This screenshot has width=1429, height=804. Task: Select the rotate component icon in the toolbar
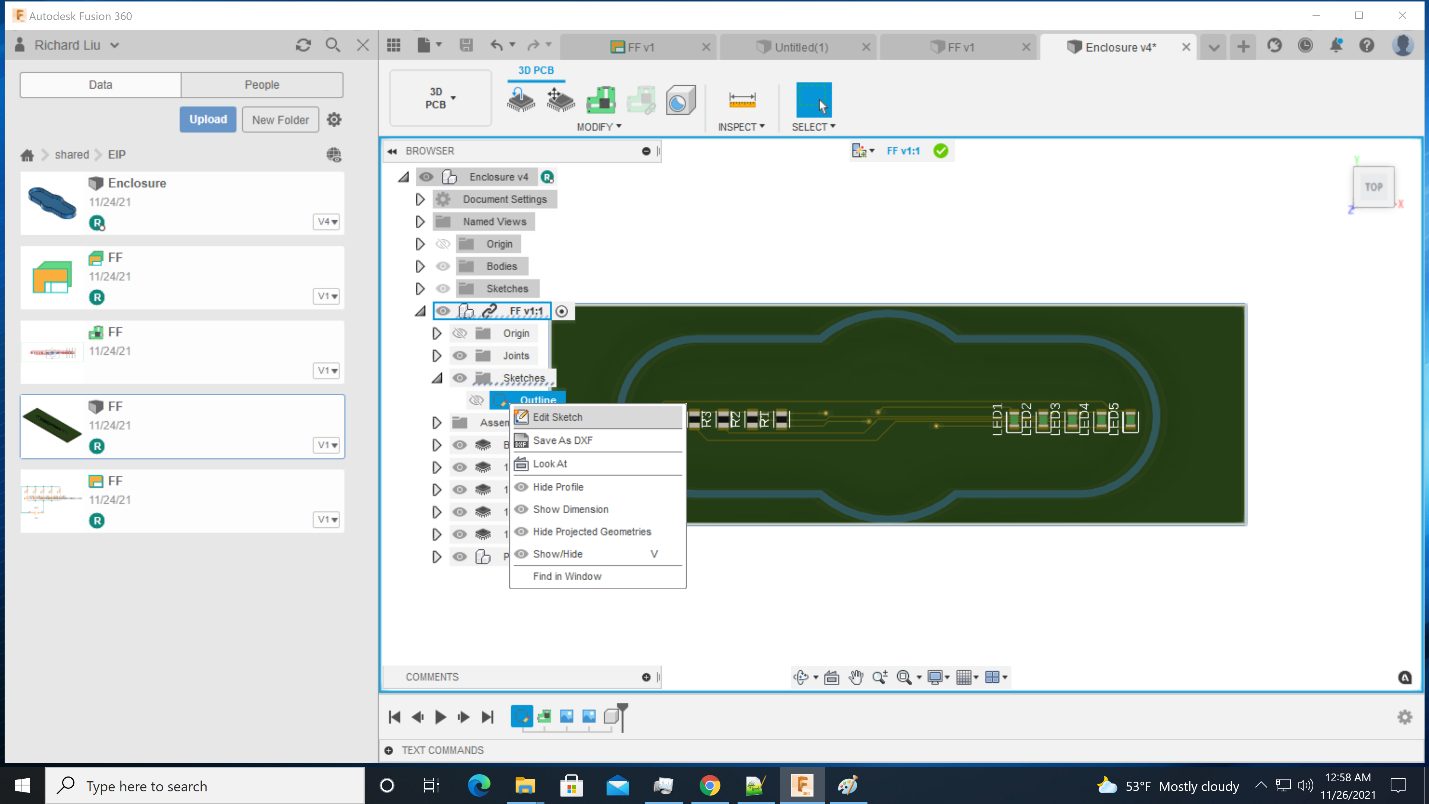[x=521, y=100]
